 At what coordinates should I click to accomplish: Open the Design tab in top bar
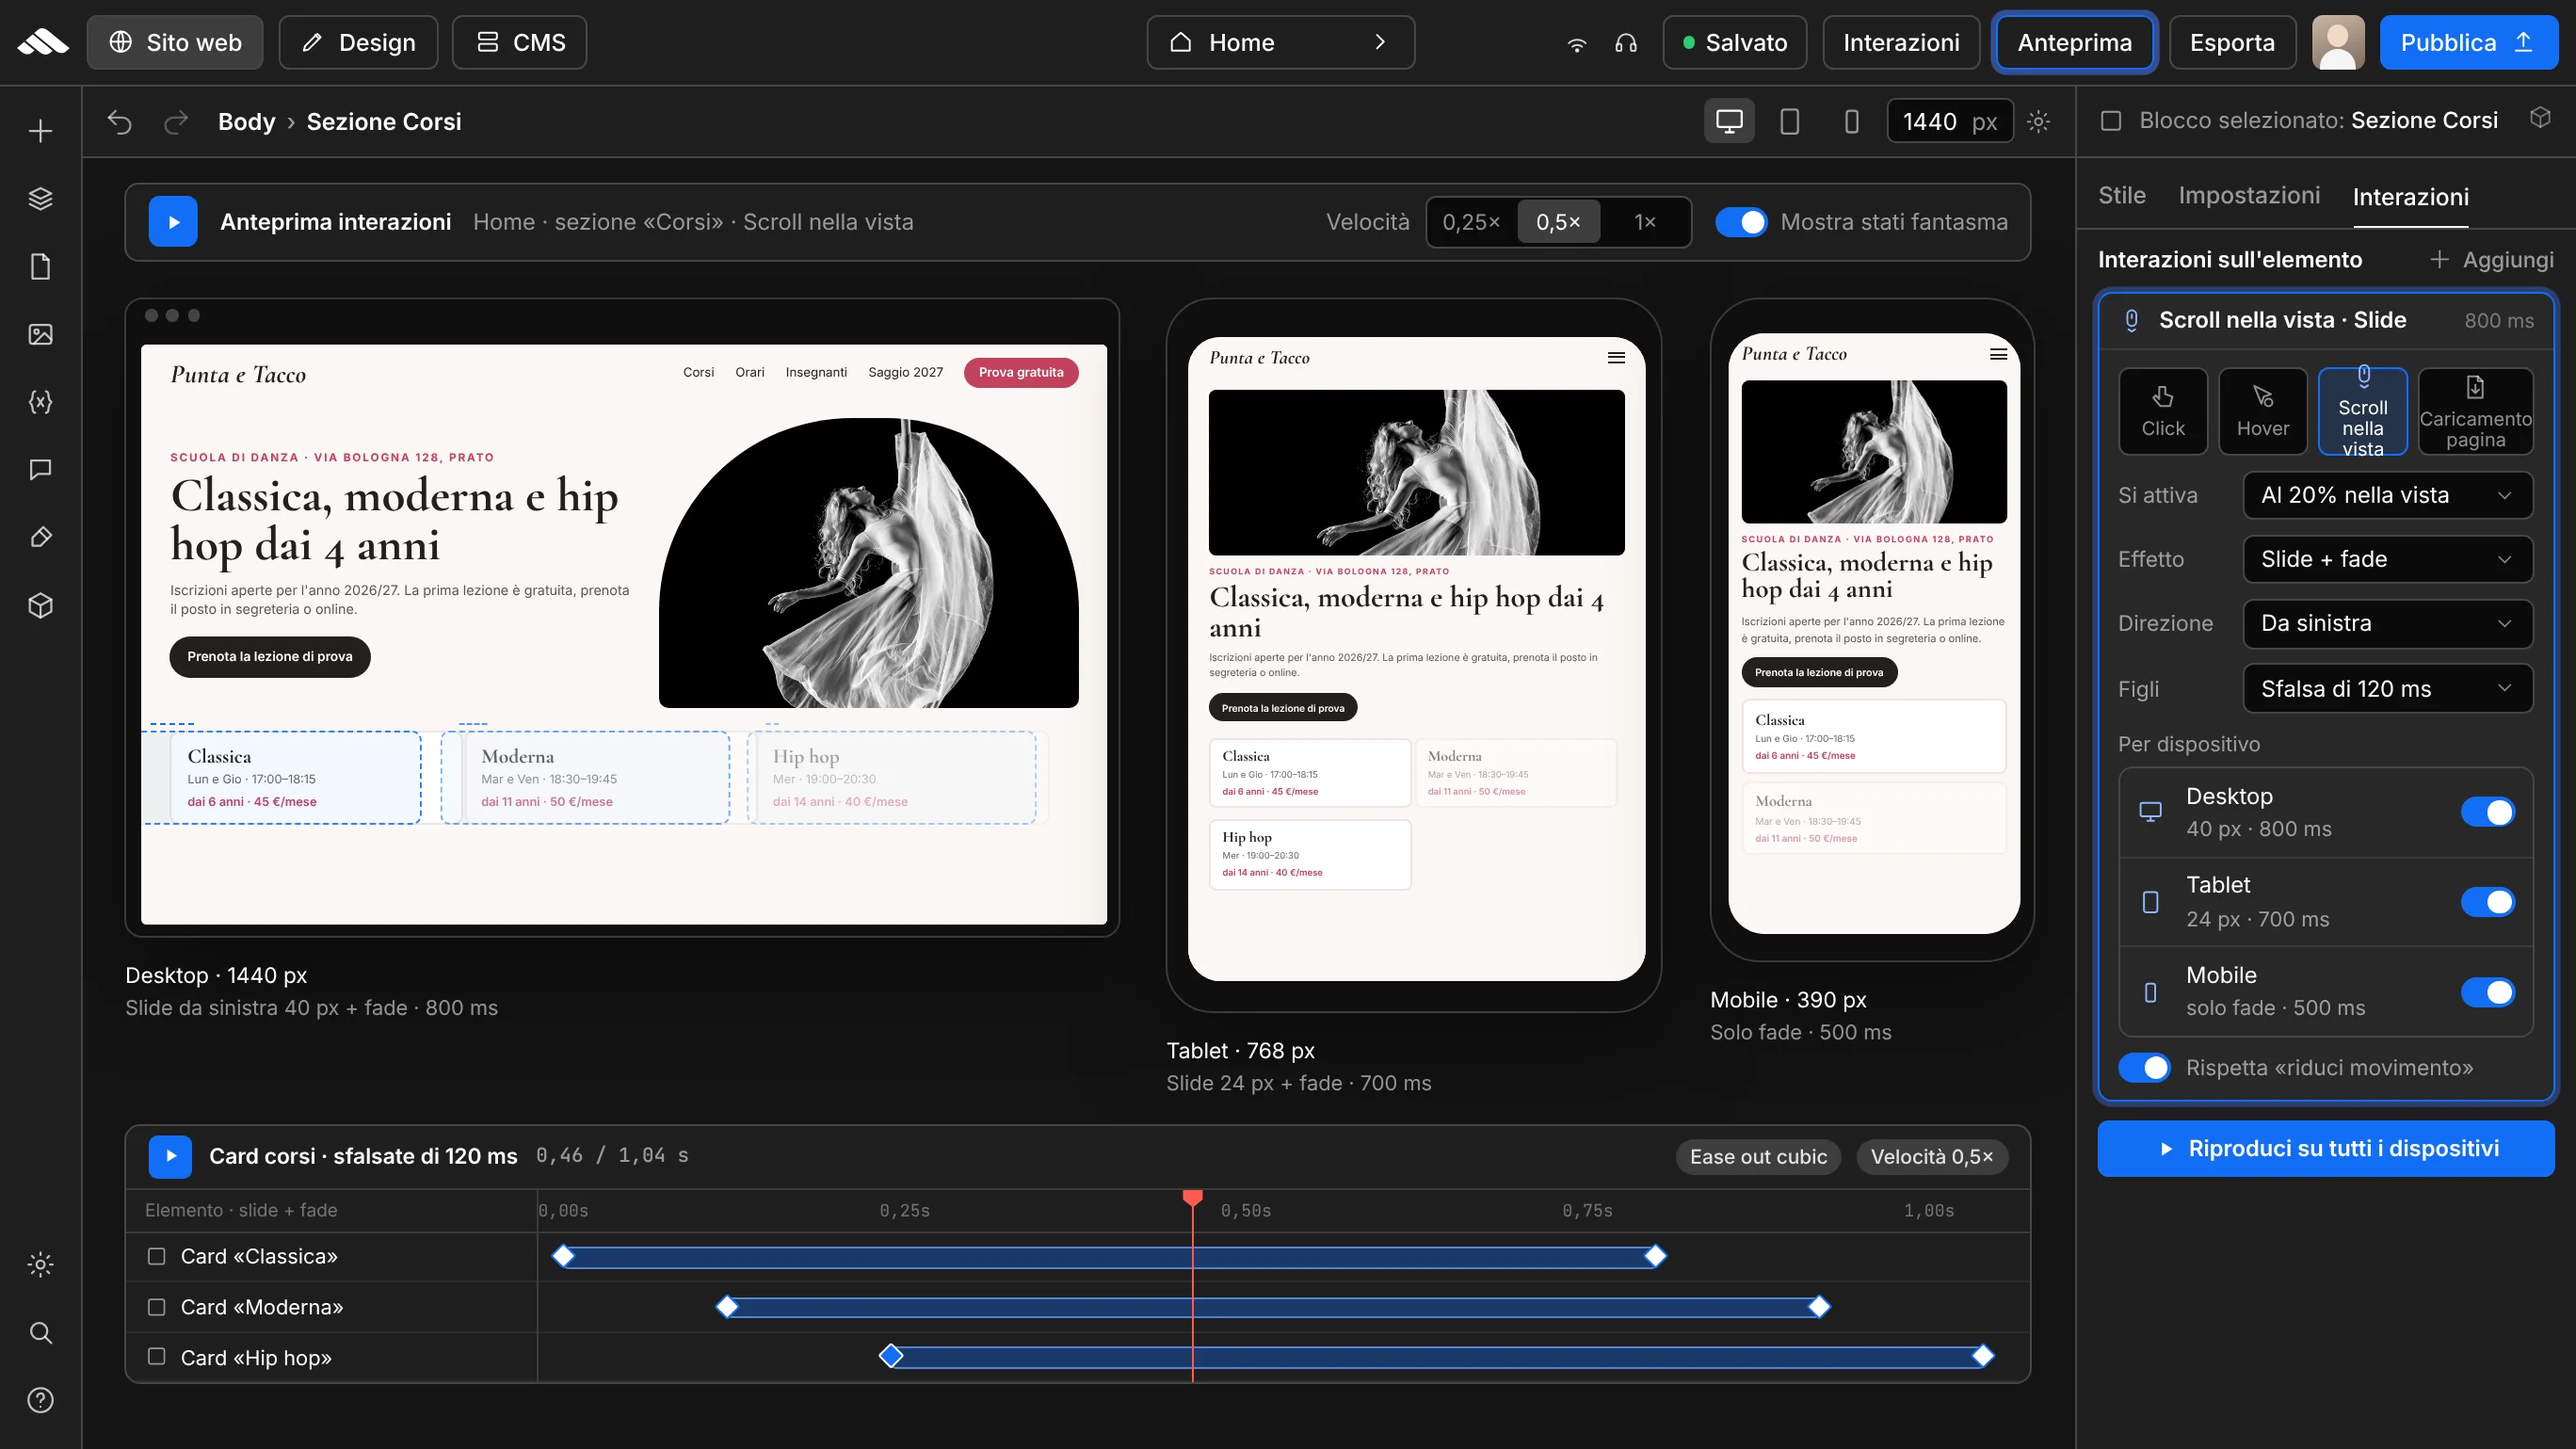coord(358,43)
